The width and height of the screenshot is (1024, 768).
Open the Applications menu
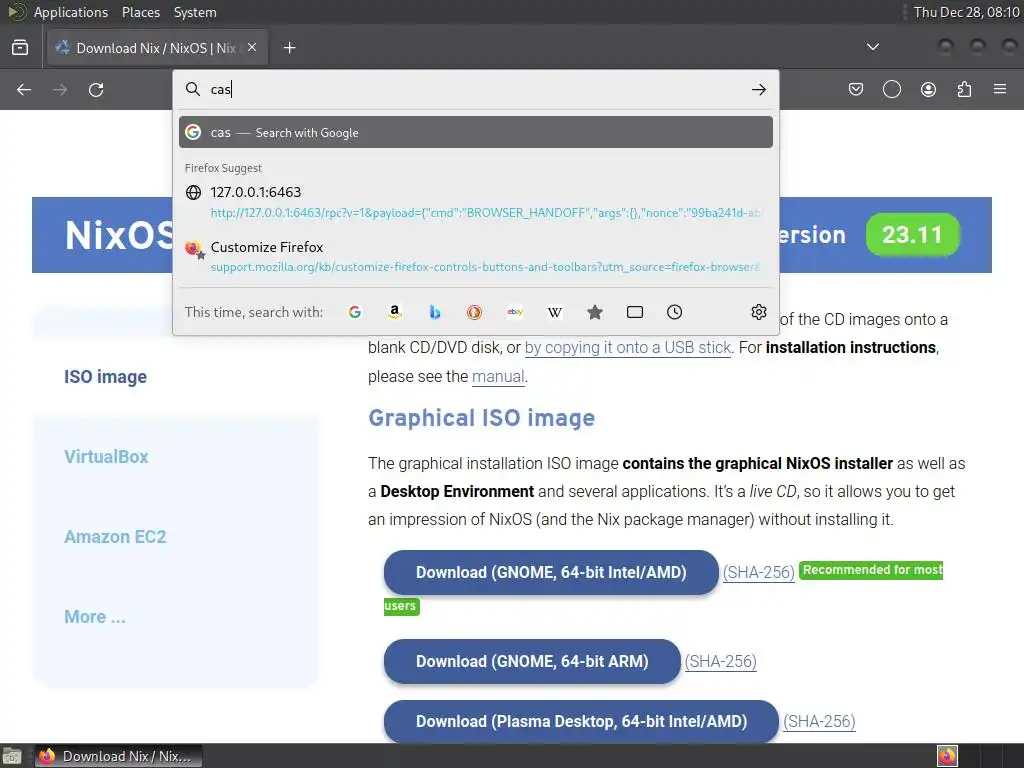(71, 12)
